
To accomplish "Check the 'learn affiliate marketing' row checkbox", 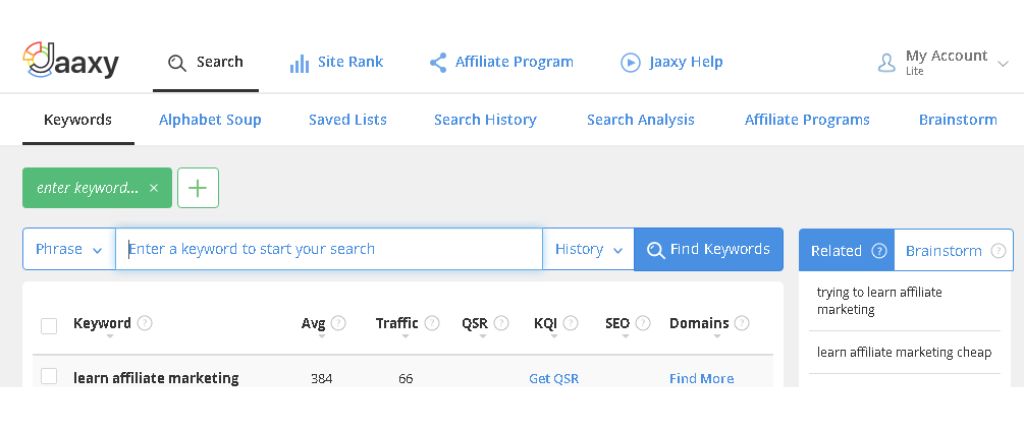I will coord(49,377).
